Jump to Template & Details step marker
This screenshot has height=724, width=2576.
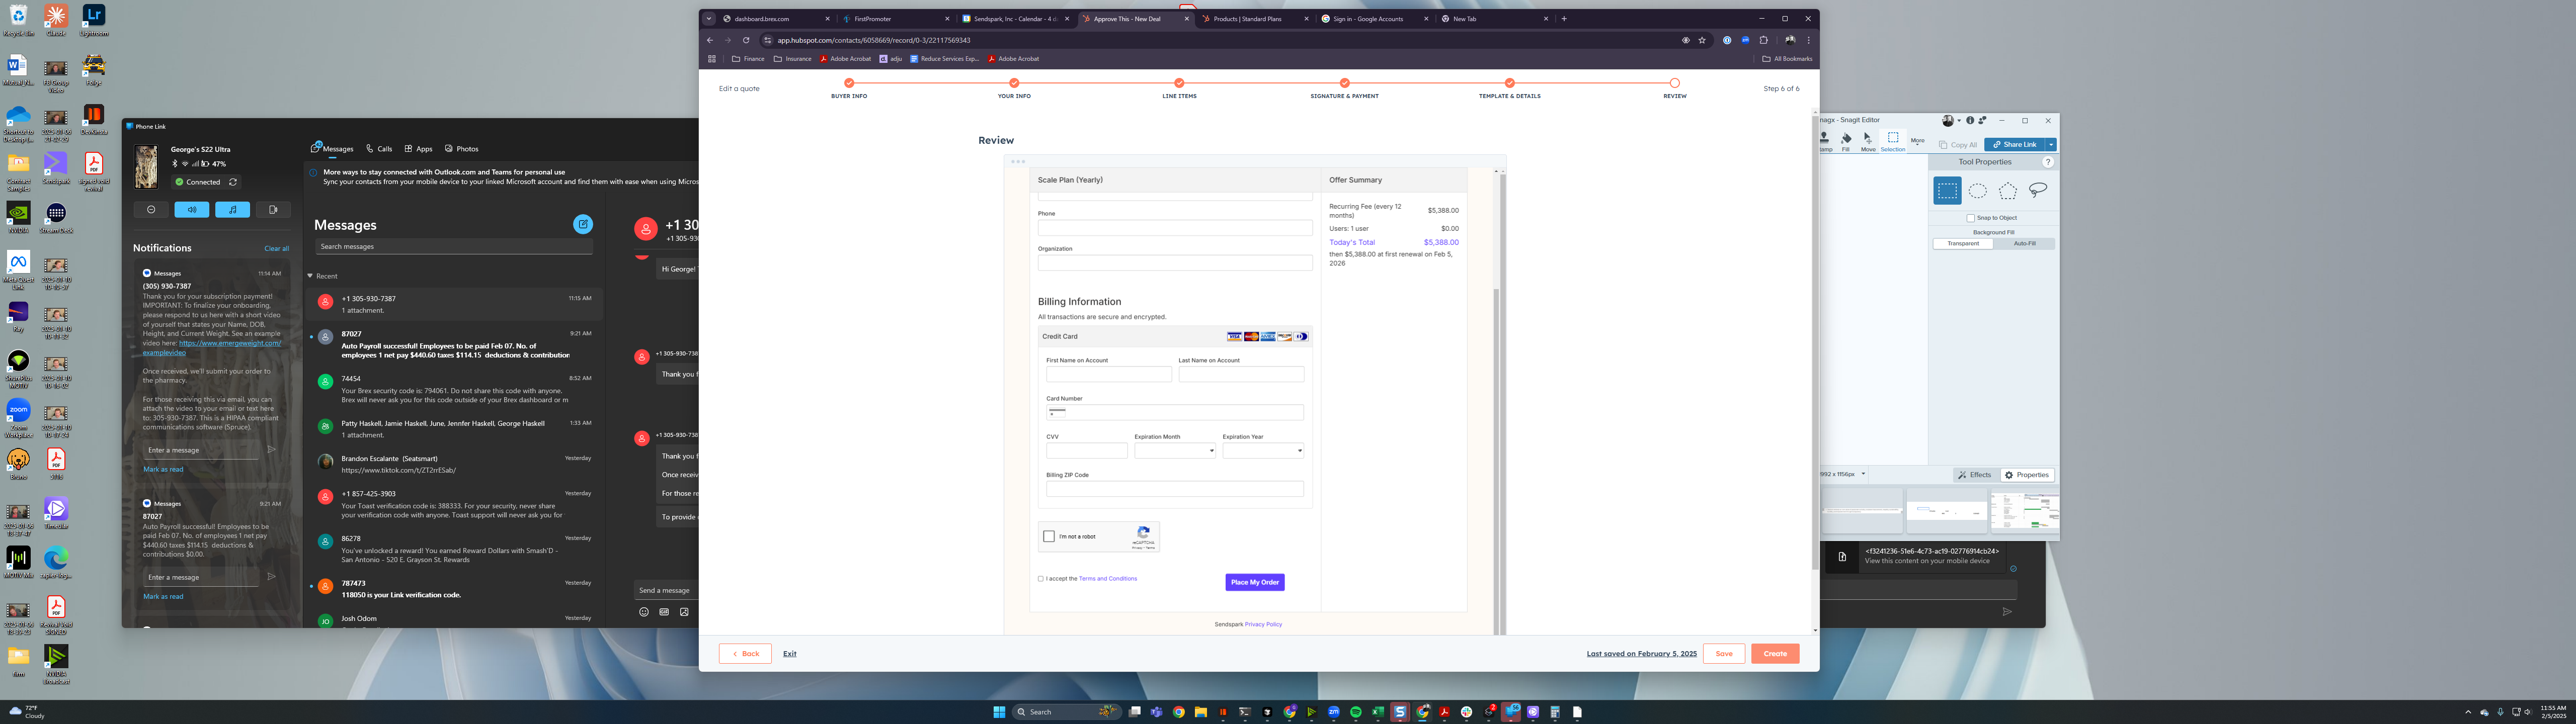[x=1510, y=83]
